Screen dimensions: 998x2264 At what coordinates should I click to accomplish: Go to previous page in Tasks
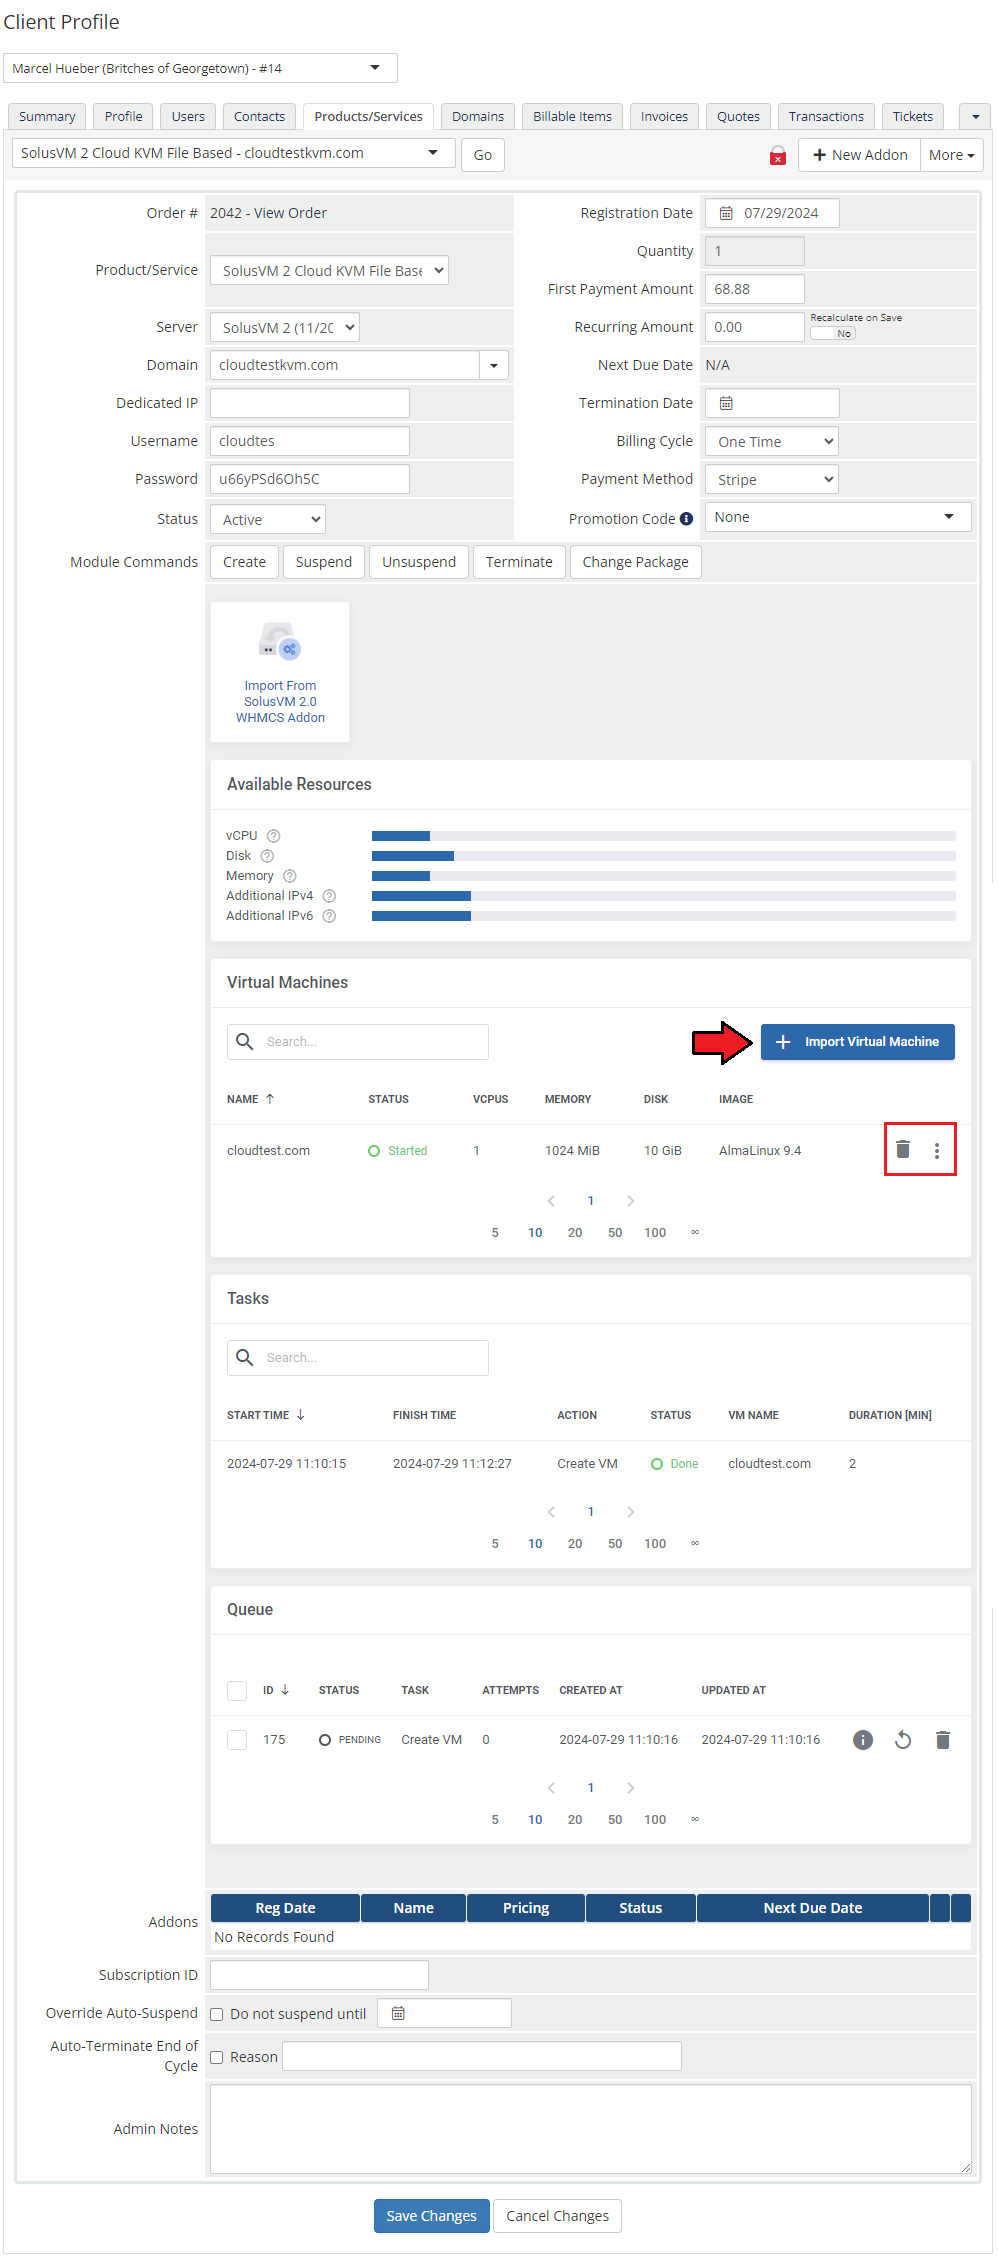551,1512
